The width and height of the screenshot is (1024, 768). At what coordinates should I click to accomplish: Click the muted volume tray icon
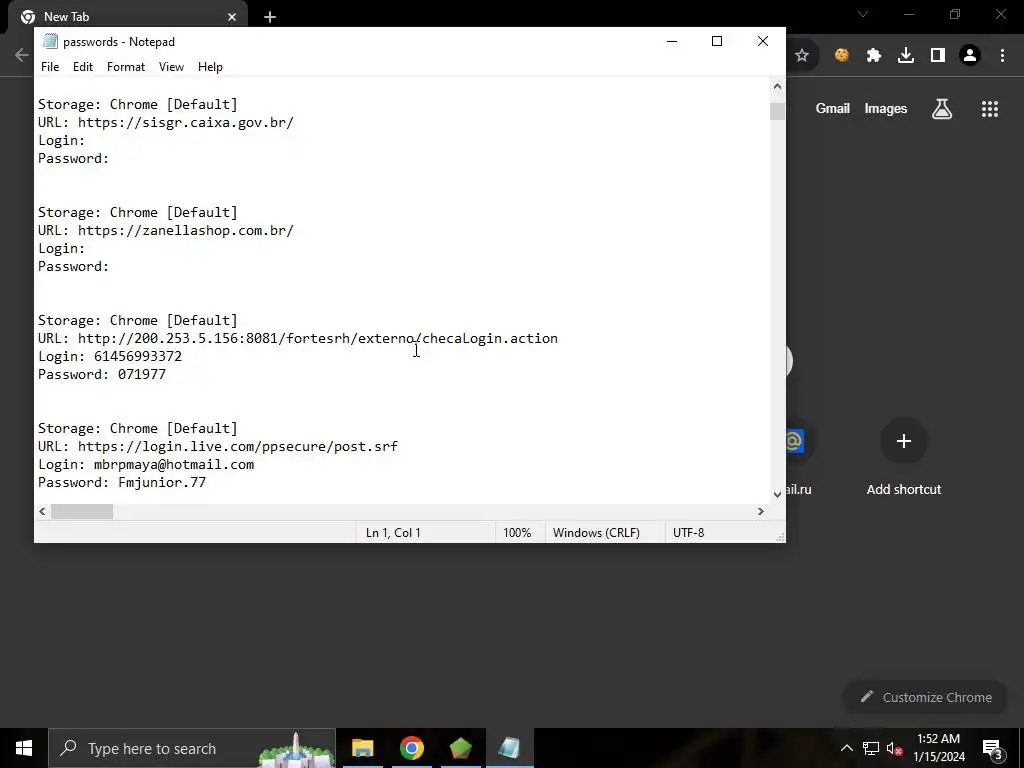coord(895,748)
